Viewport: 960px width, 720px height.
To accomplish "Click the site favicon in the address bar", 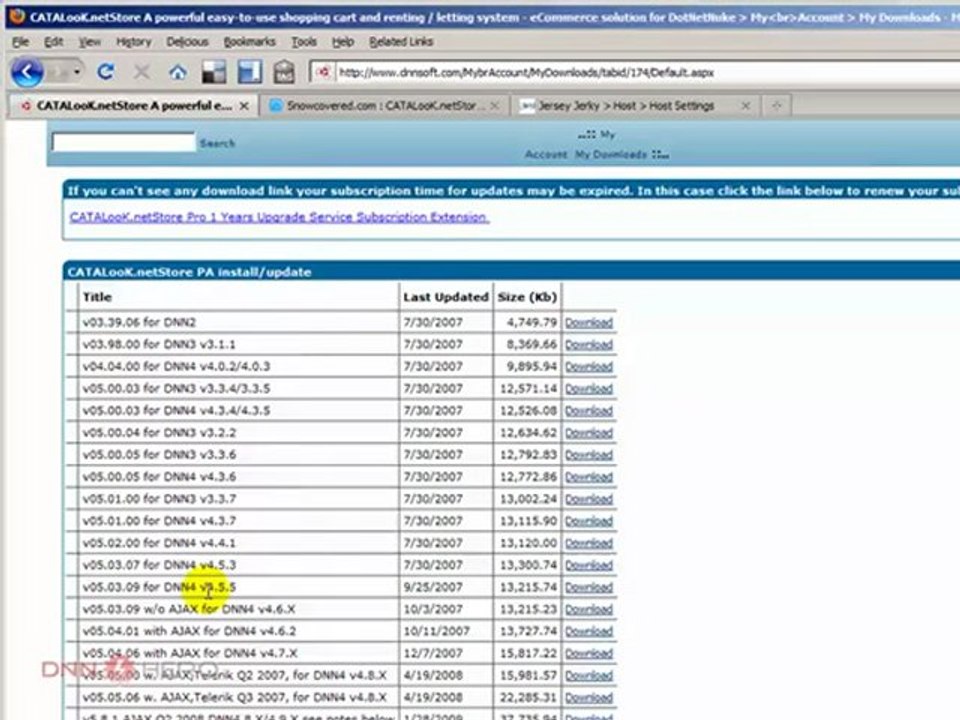I will (x=323, y=72).
